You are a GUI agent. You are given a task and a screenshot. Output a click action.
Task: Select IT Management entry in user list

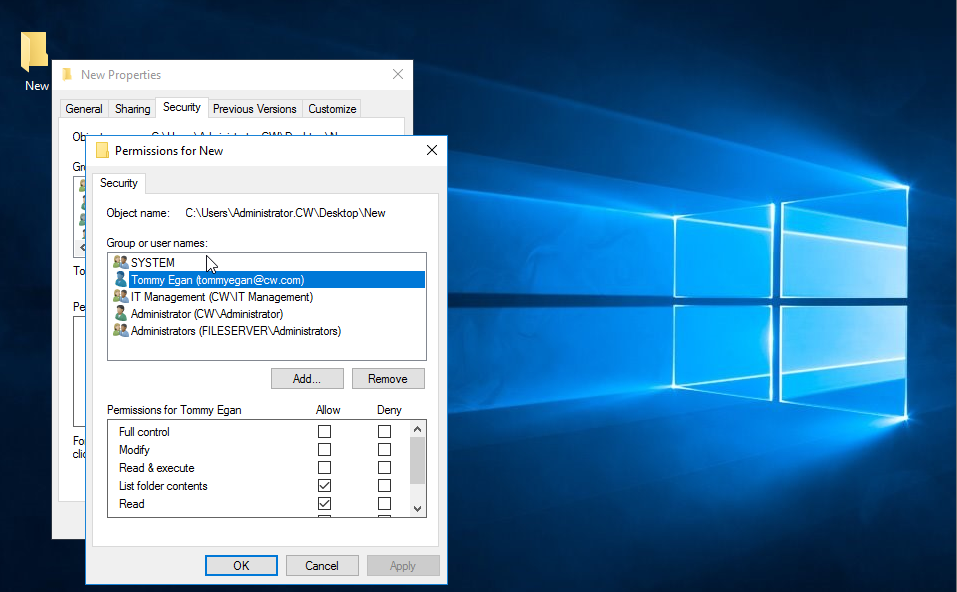pyautogui.click(x=222, y=297)
